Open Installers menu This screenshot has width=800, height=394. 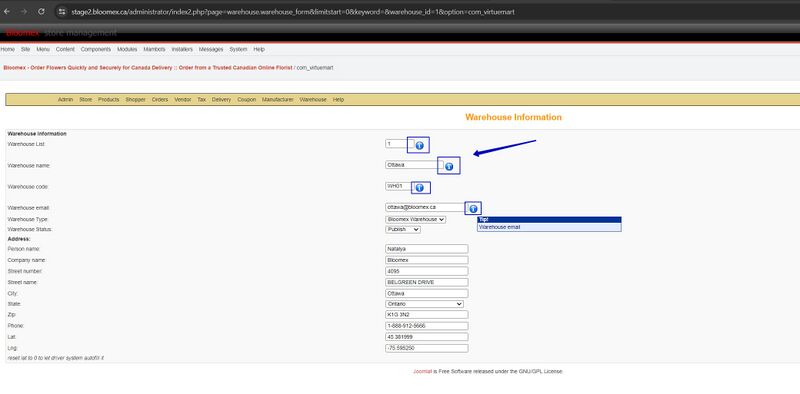coord(182,50)
